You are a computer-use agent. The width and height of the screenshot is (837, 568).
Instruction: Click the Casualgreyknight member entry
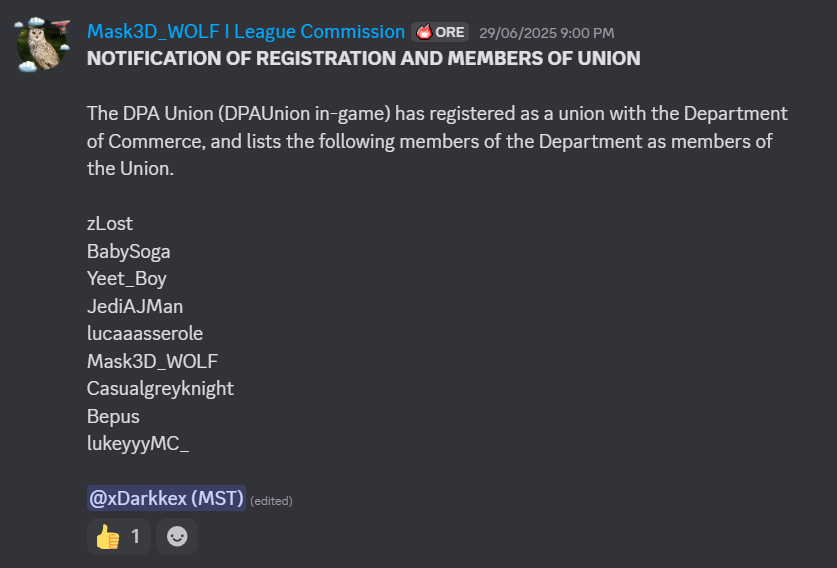click(160, 389)
